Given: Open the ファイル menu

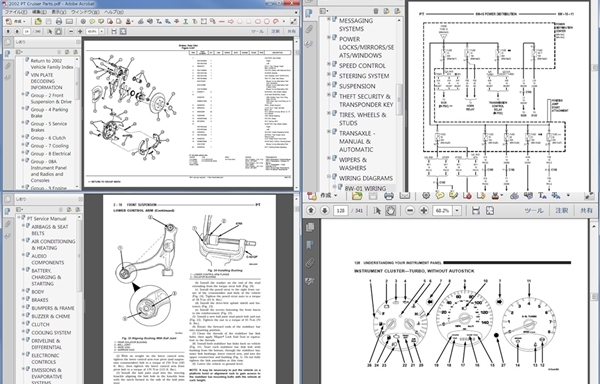Looking at the screenshot, I should click(x=15, y=12).
